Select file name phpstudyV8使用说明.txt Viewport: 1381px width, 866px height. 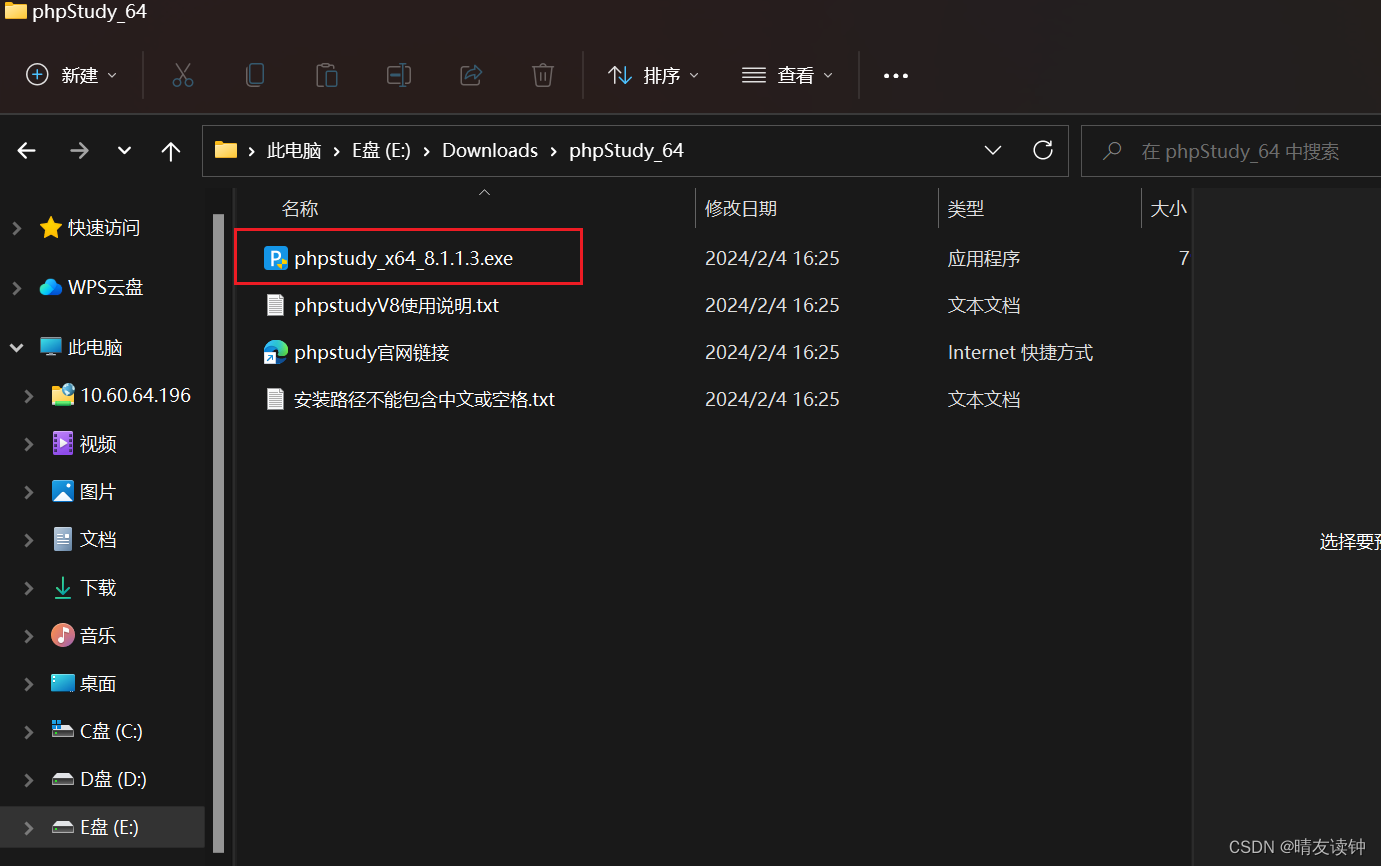coord(397,305)
